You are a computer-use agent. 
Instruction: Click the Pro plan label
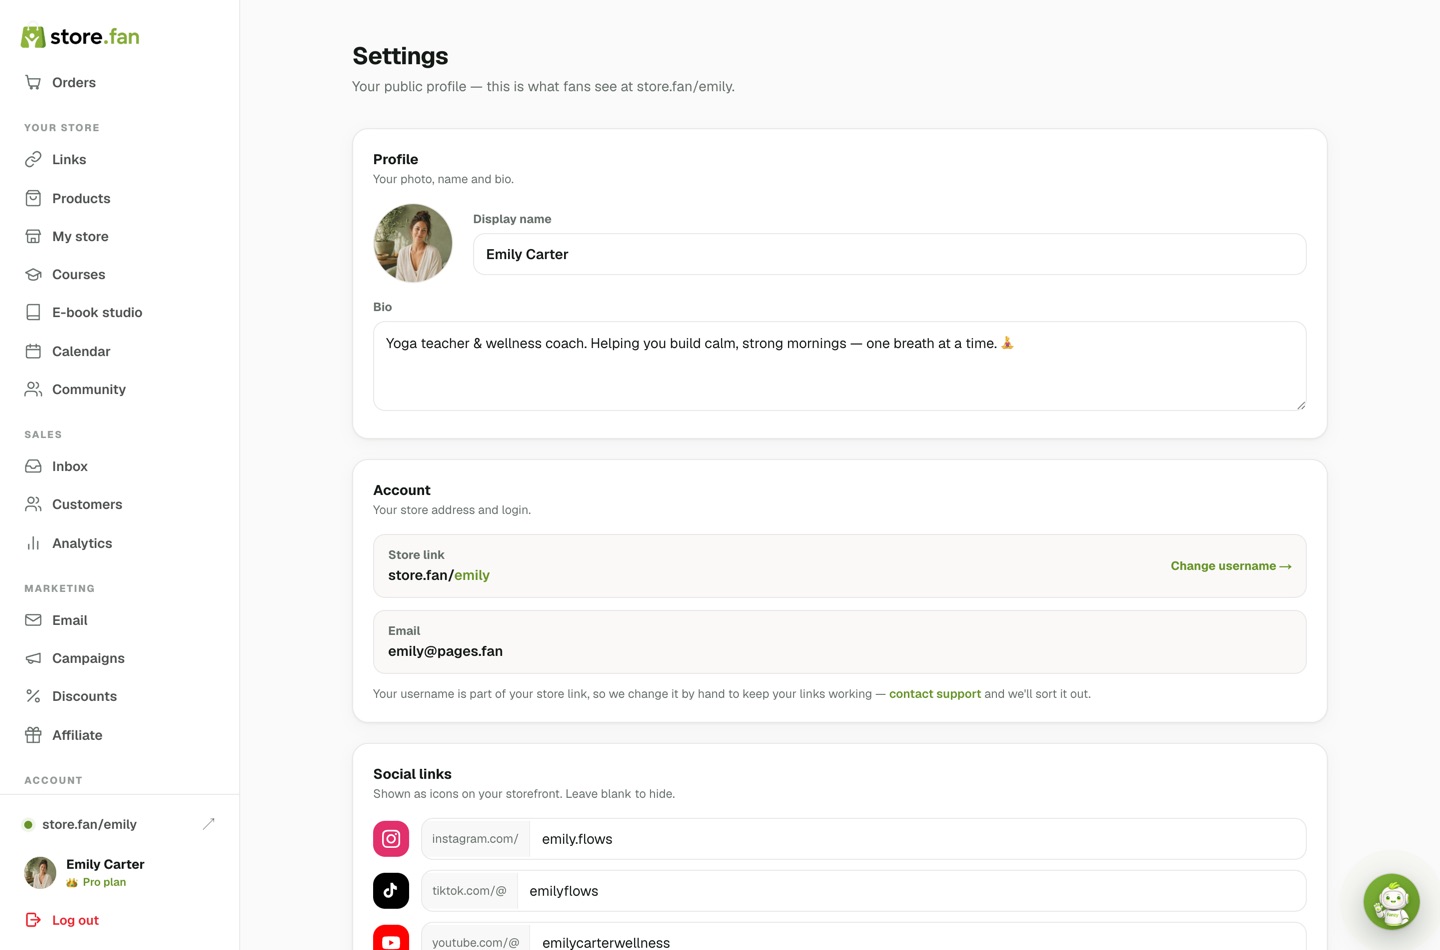point(104,882)
